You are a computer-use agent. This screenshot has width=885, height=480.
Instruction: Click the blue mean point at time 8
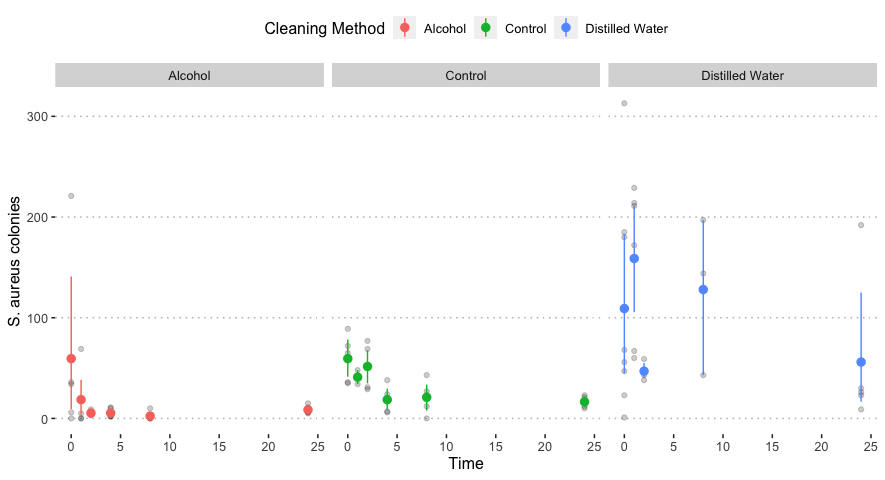703,289
